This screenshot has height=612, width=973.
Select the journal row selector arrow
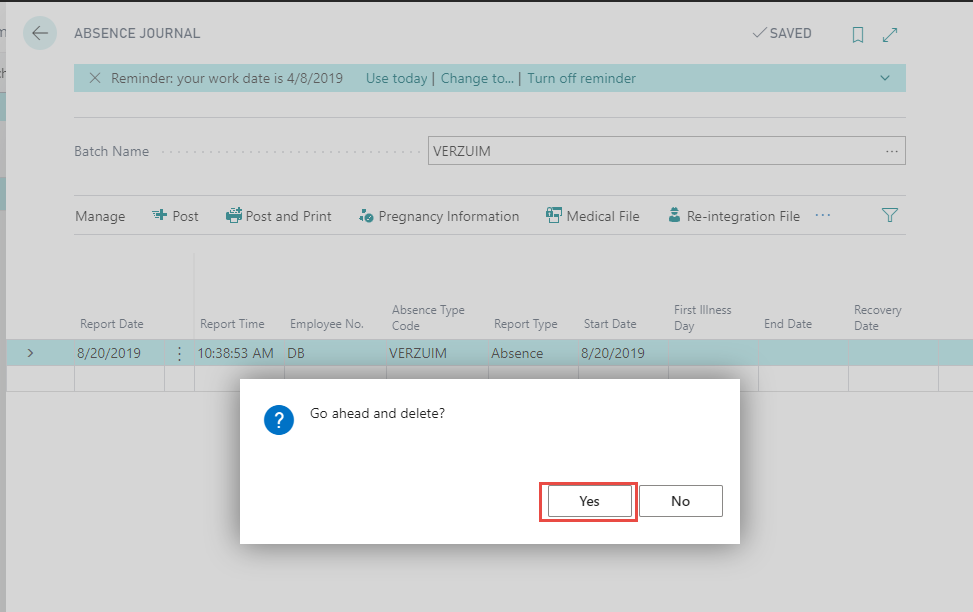coord(30,352)
